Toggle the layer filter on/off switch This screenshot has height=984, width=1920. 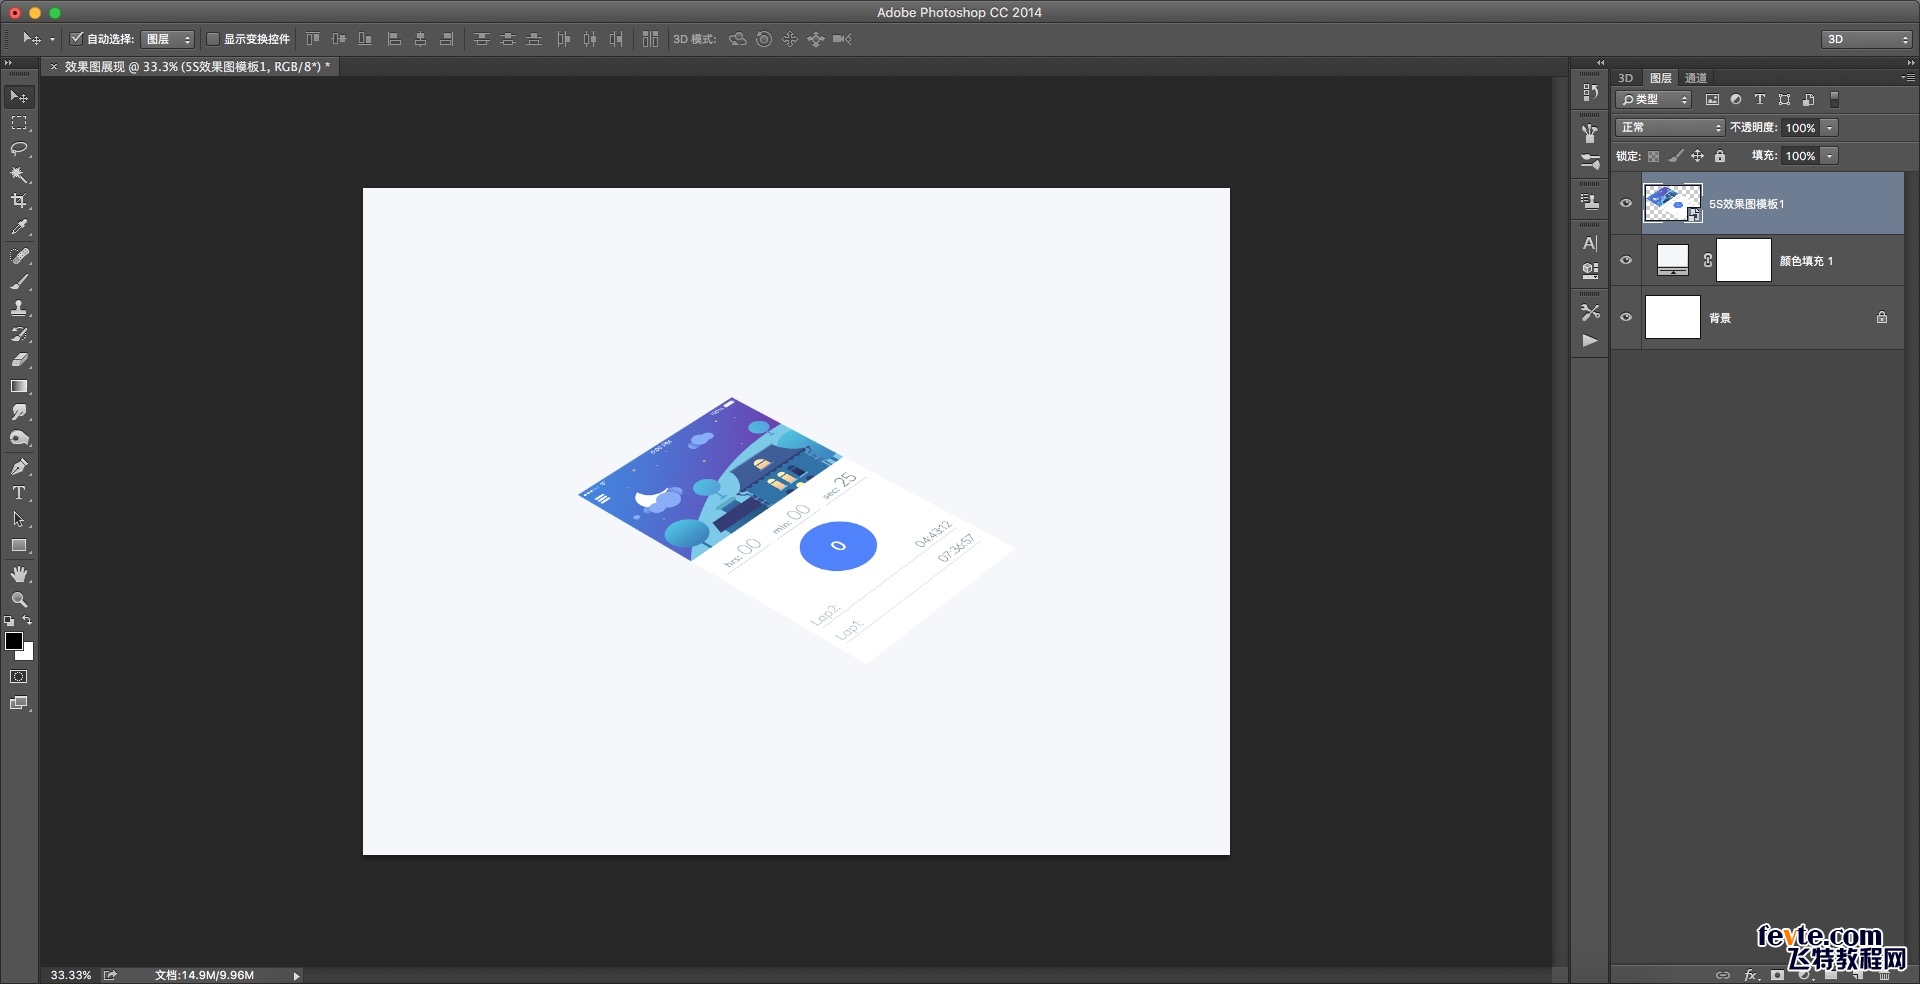tap(1834, 100)
